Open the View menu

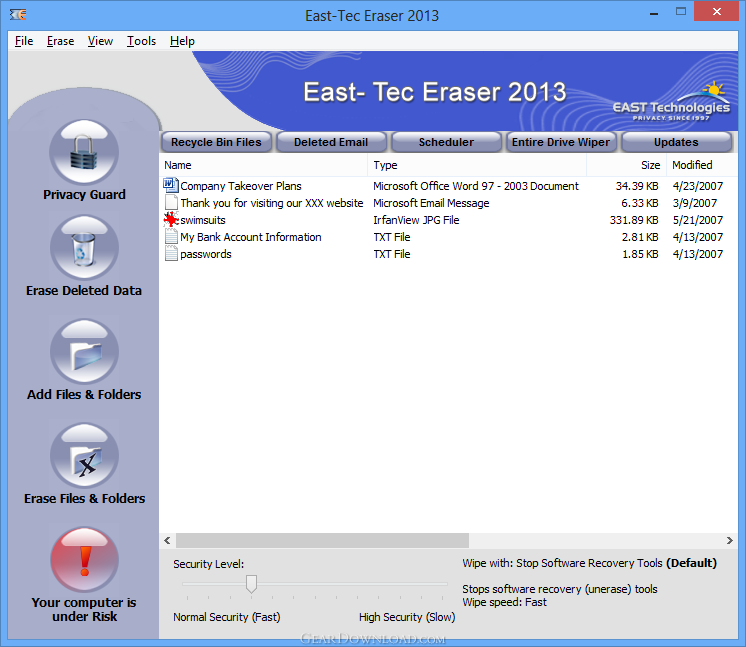[x=100, y=41]
